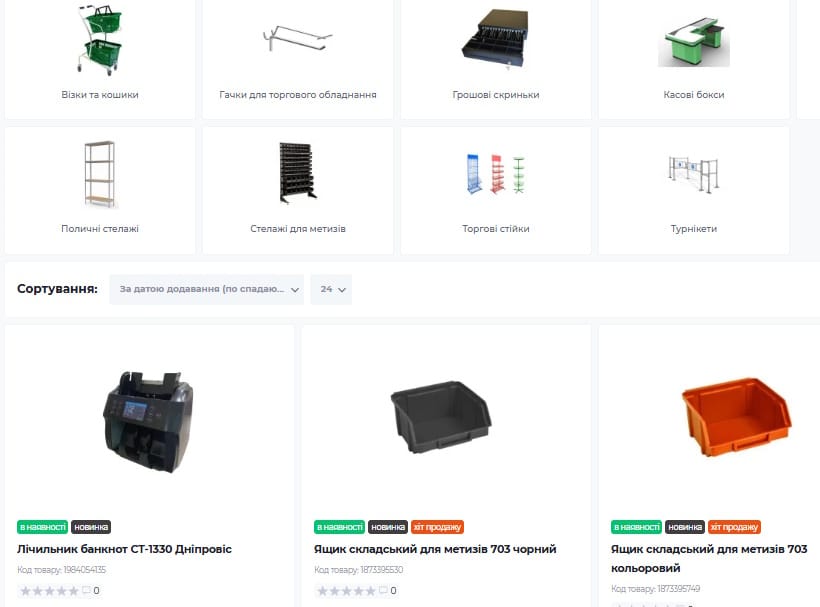Click the chevron arrow in sorting dropdown
Screen dimensions: 820x607
pyautogui.click(x=295, y=290)
